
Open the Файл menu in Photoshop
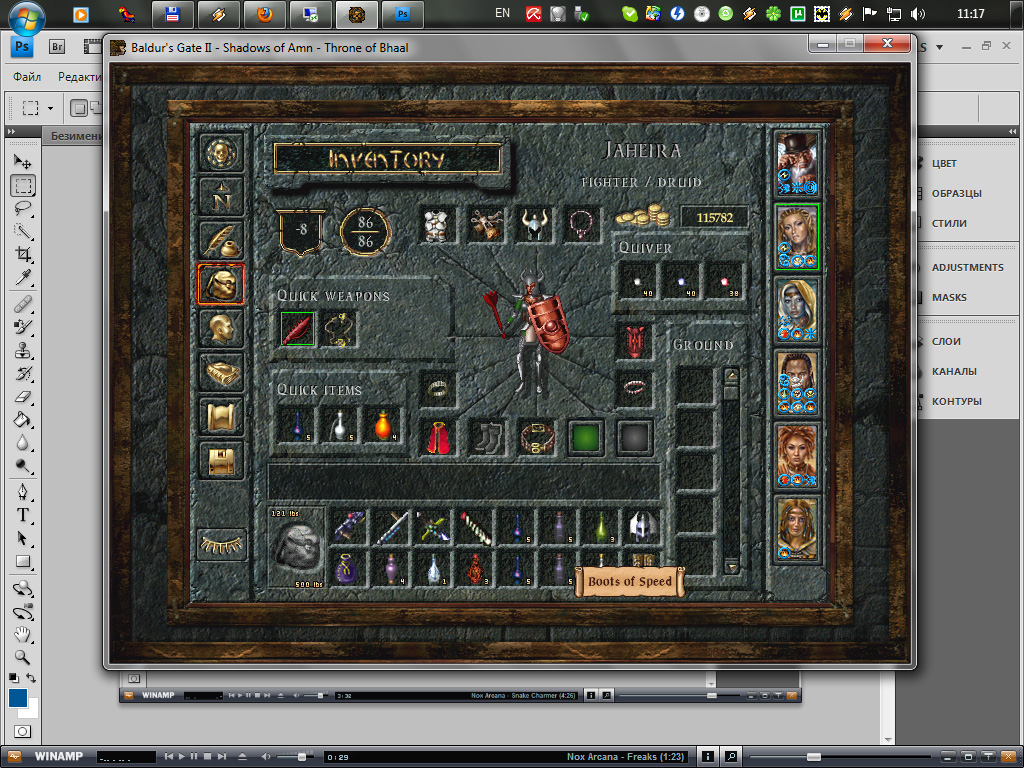tap(27, 77)
